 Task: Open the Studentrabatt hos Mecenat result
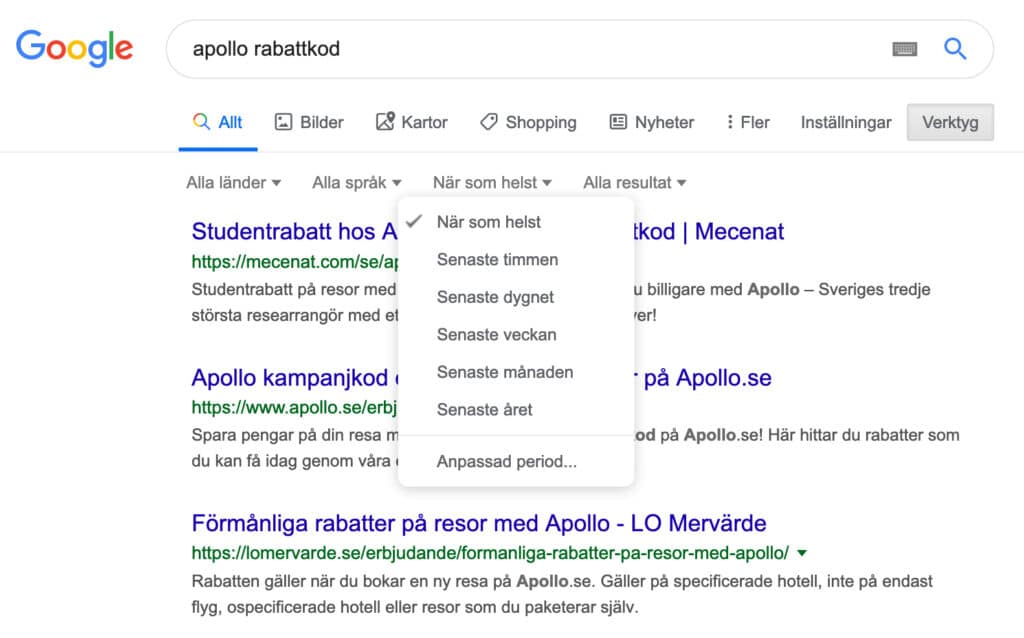click(294, 231)
